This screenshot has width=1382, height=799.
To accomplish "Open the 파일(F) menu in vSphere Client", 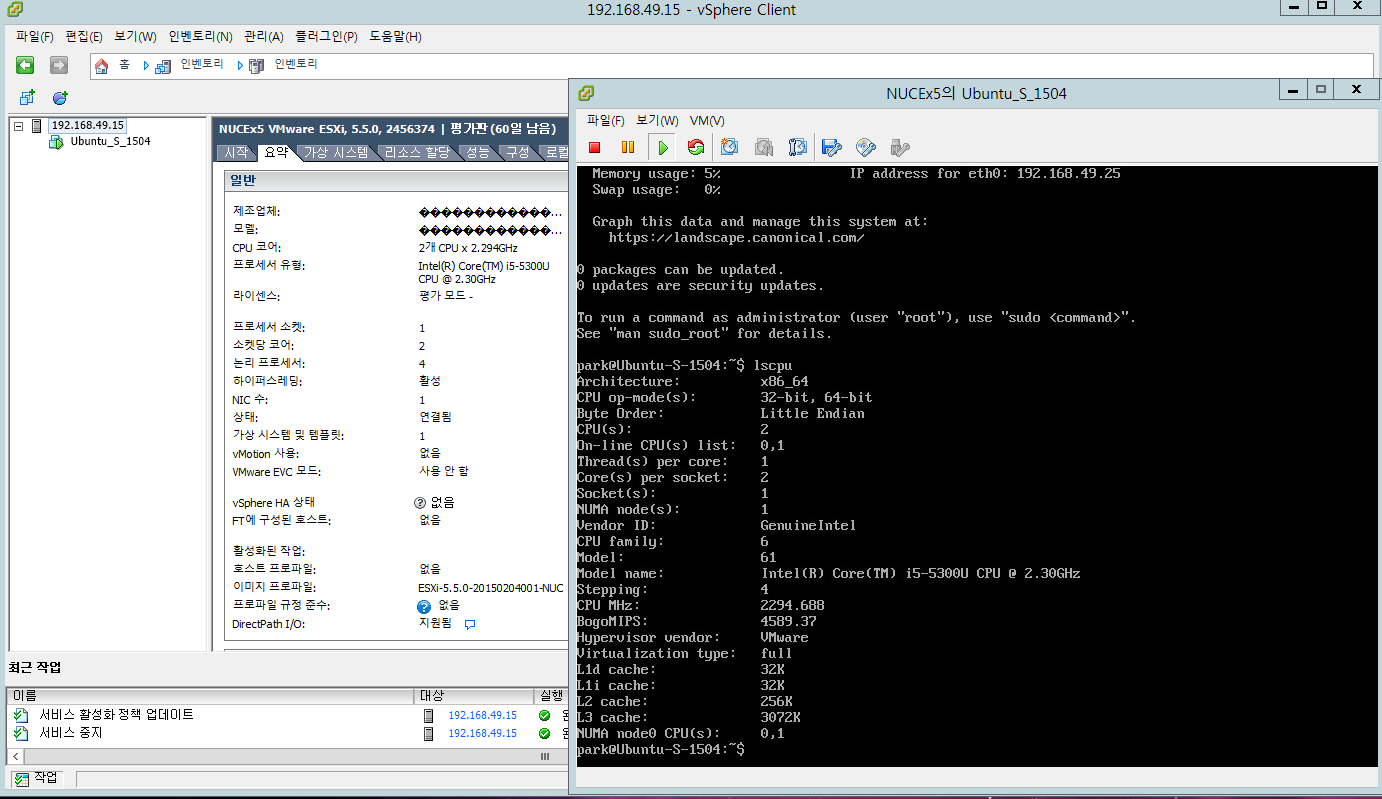I will [x=34, y=36].
